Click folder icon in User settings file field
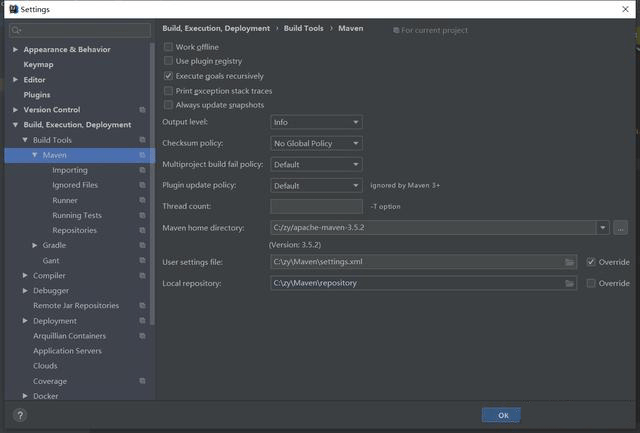This screenshot has height=433, width=640. click(569, 262)
